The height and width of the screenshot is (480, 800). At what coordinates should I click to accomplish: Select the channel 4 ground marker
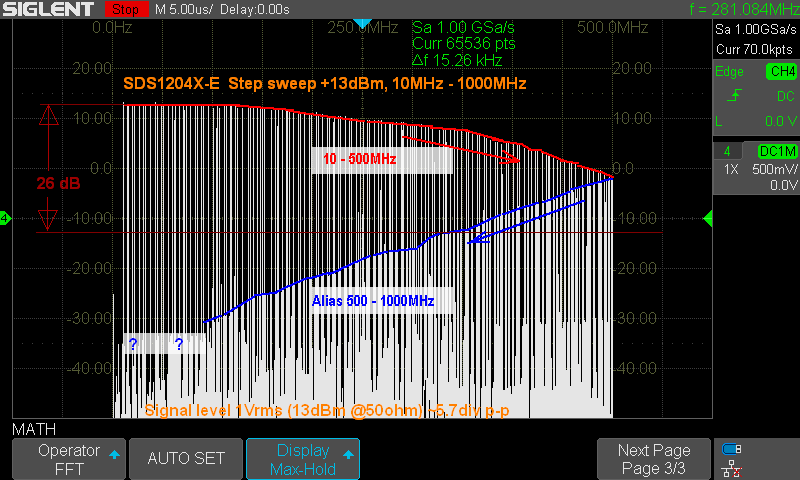coord(5,218)
